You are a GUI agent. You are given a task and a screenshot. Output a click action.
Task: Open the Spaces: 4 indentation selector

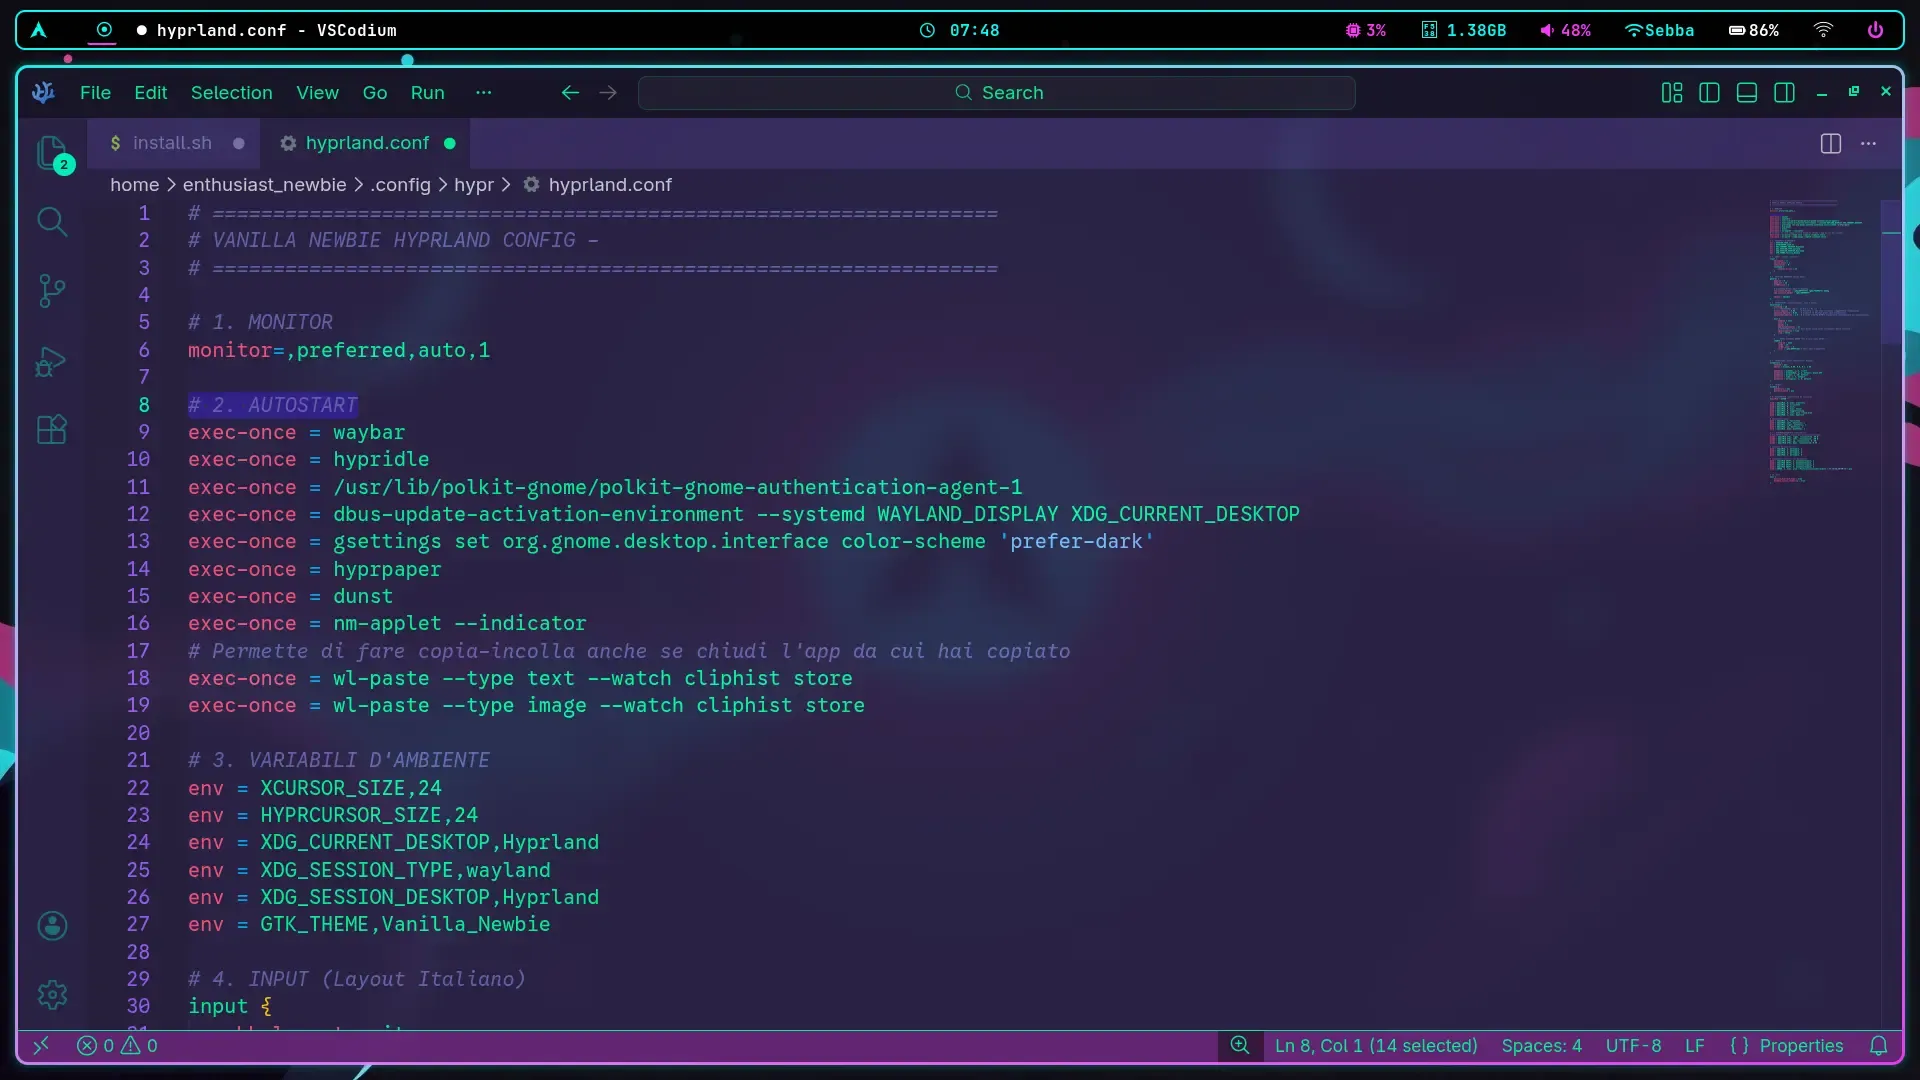click(1541, 1046)
